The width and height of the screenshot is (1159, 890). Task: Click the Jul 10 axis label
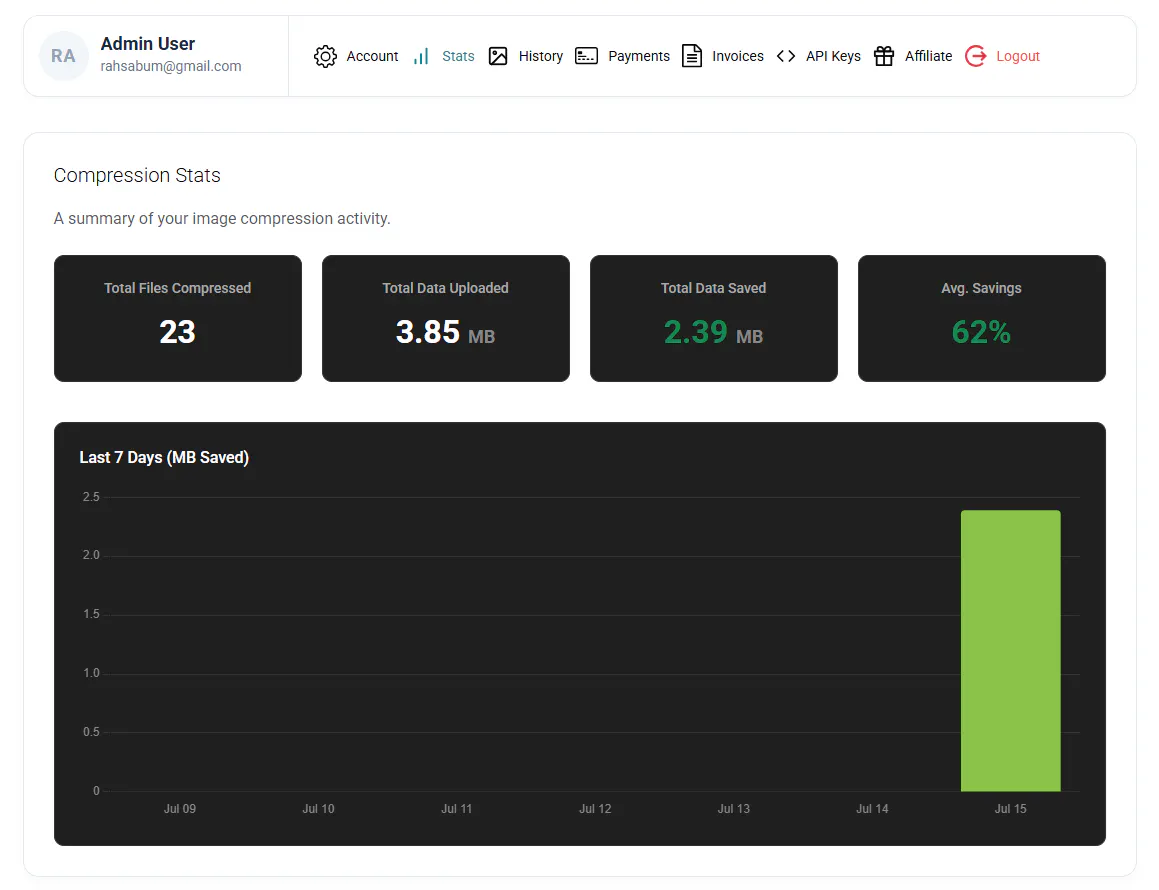pos(318,809)
